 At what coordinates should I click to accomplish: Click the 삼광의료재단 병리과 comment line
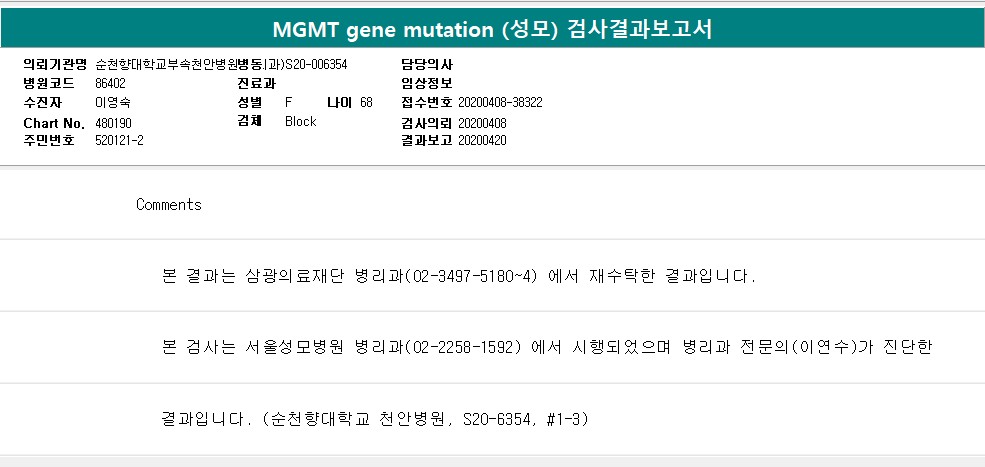[458, 275]
